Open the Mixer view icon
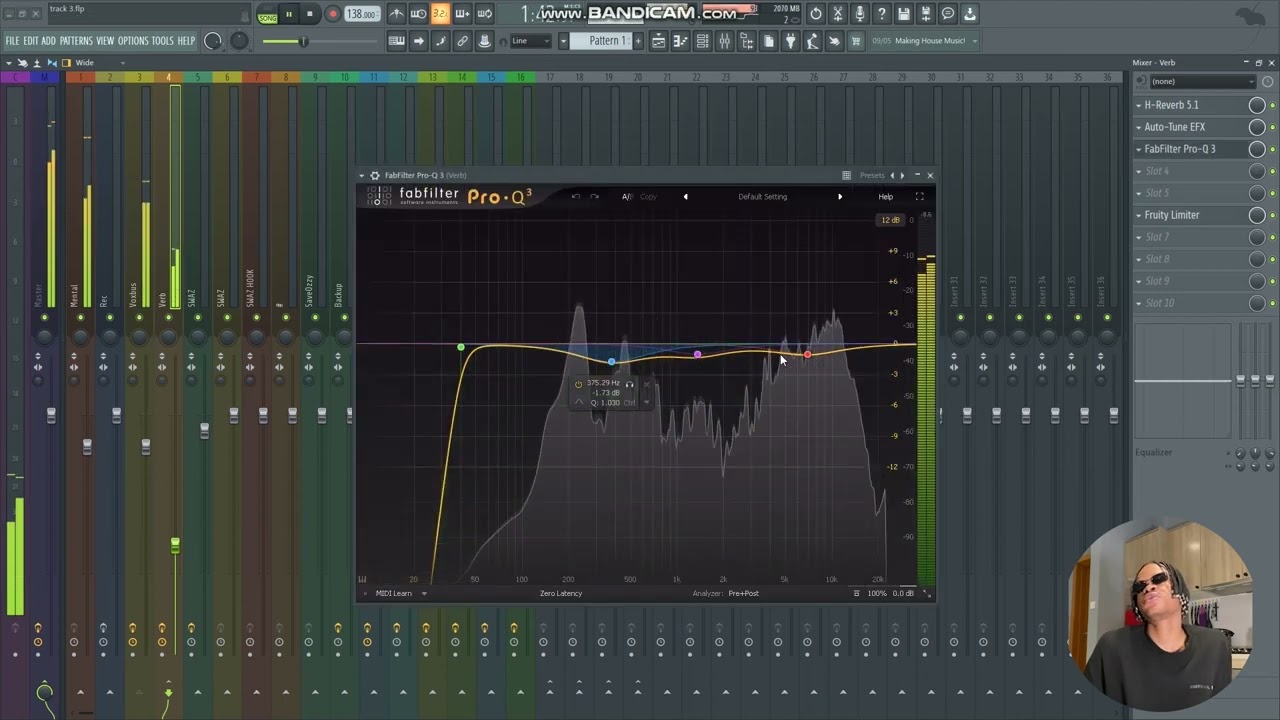Viewport: 1280px width, 720px height. 724,41
